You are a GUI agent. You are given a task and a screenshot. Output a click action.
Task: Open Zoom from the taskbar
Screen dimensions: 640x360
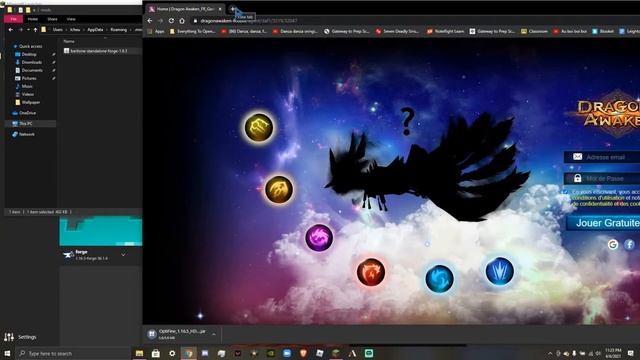287,353
